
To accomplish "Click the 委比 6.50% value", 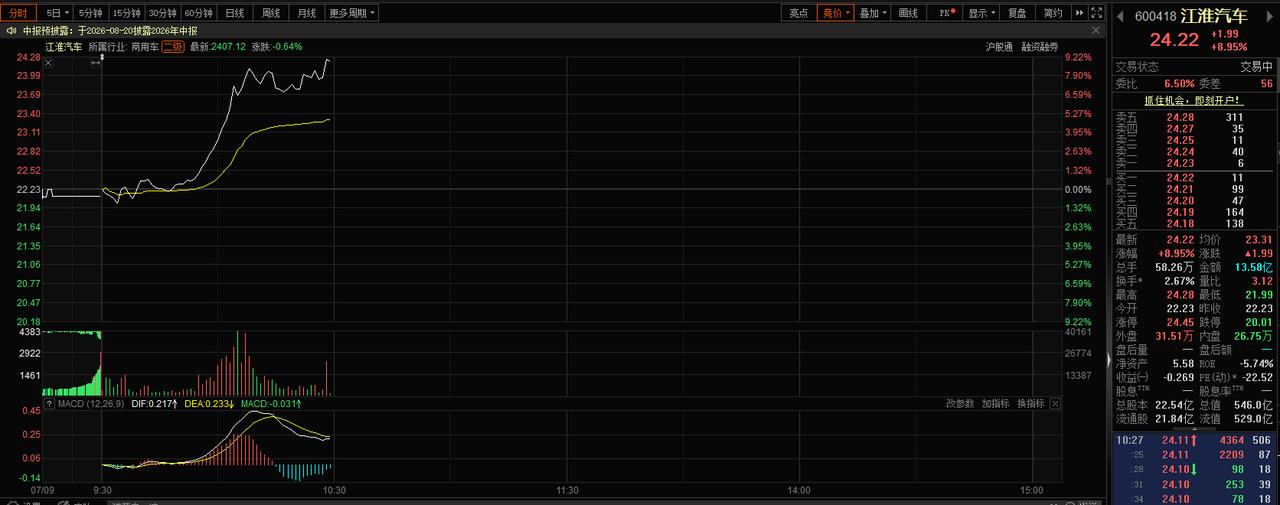I will pyautogui.click(x=1177, y=84).
